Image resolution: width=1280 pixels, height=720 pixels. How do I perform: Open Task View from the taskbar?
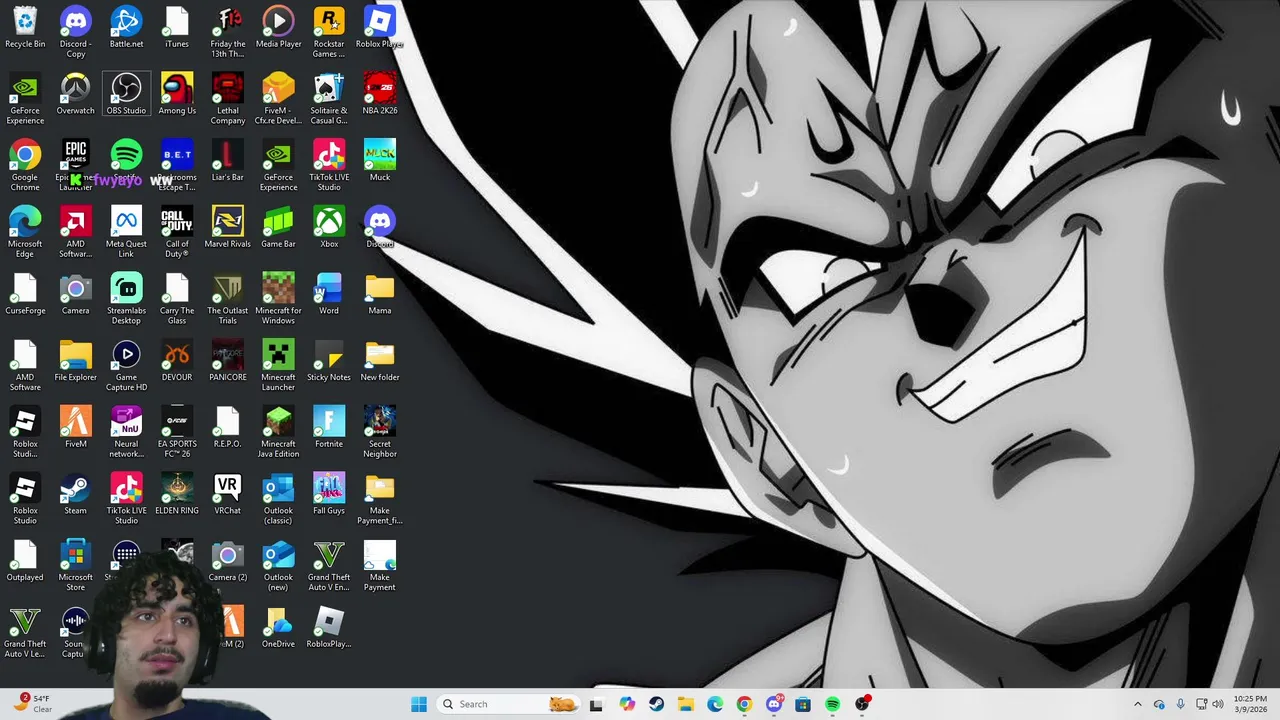coord(596,704)
